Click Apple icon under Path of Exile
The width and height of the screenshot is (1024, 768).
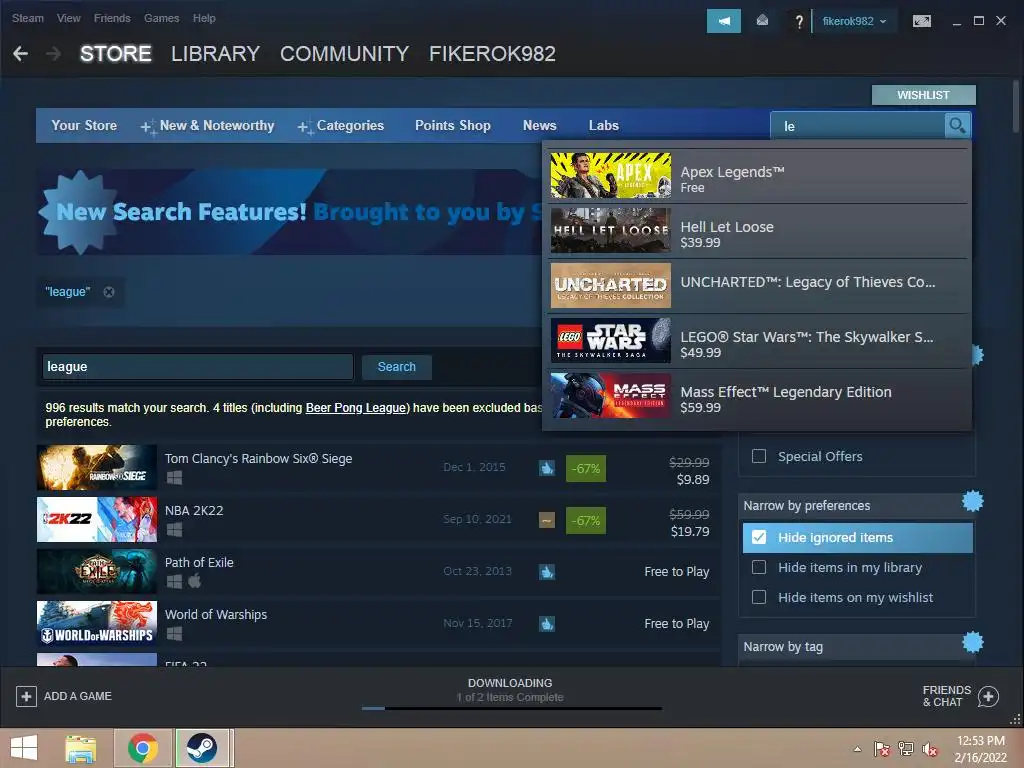click(x=195, y=581)
